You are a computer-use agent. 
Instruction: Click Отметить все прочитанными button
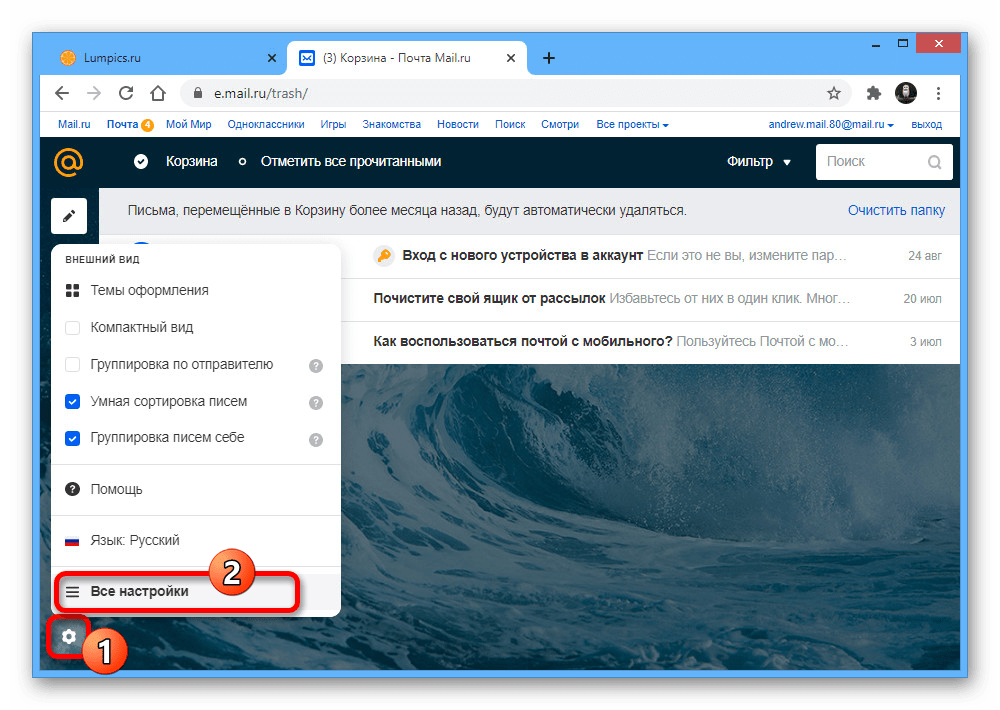(x=350, y=162)
